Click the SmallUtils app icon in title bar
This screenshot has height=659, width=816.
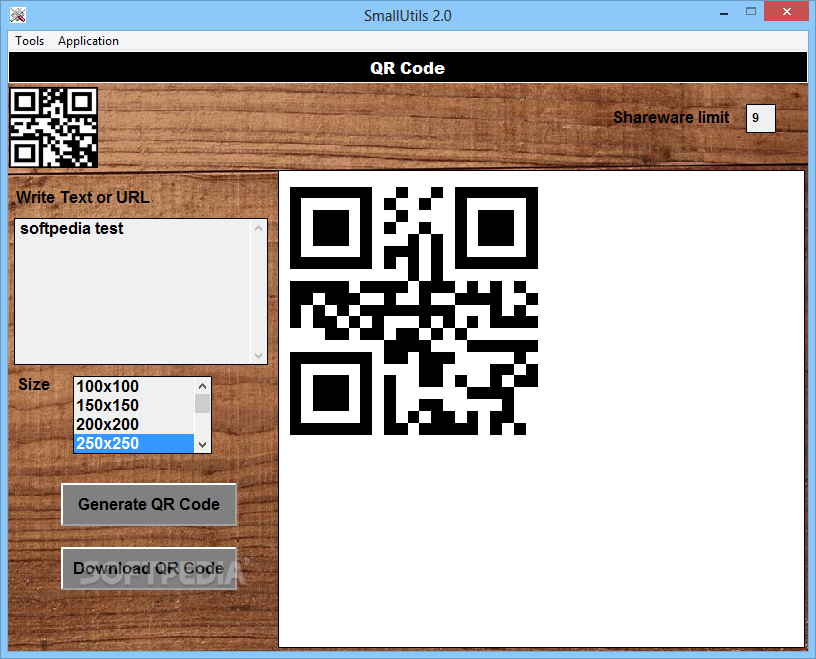[x=18, y=15]
